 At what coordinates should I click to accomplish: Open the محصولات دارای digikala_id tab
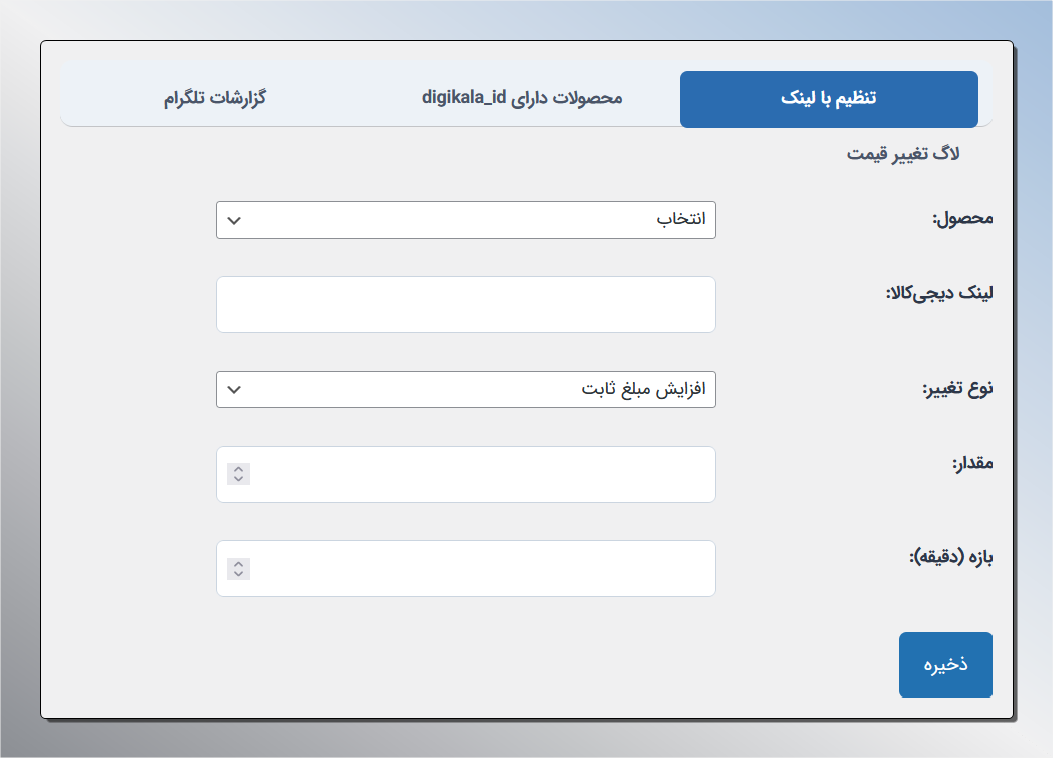tap(521, 99)
